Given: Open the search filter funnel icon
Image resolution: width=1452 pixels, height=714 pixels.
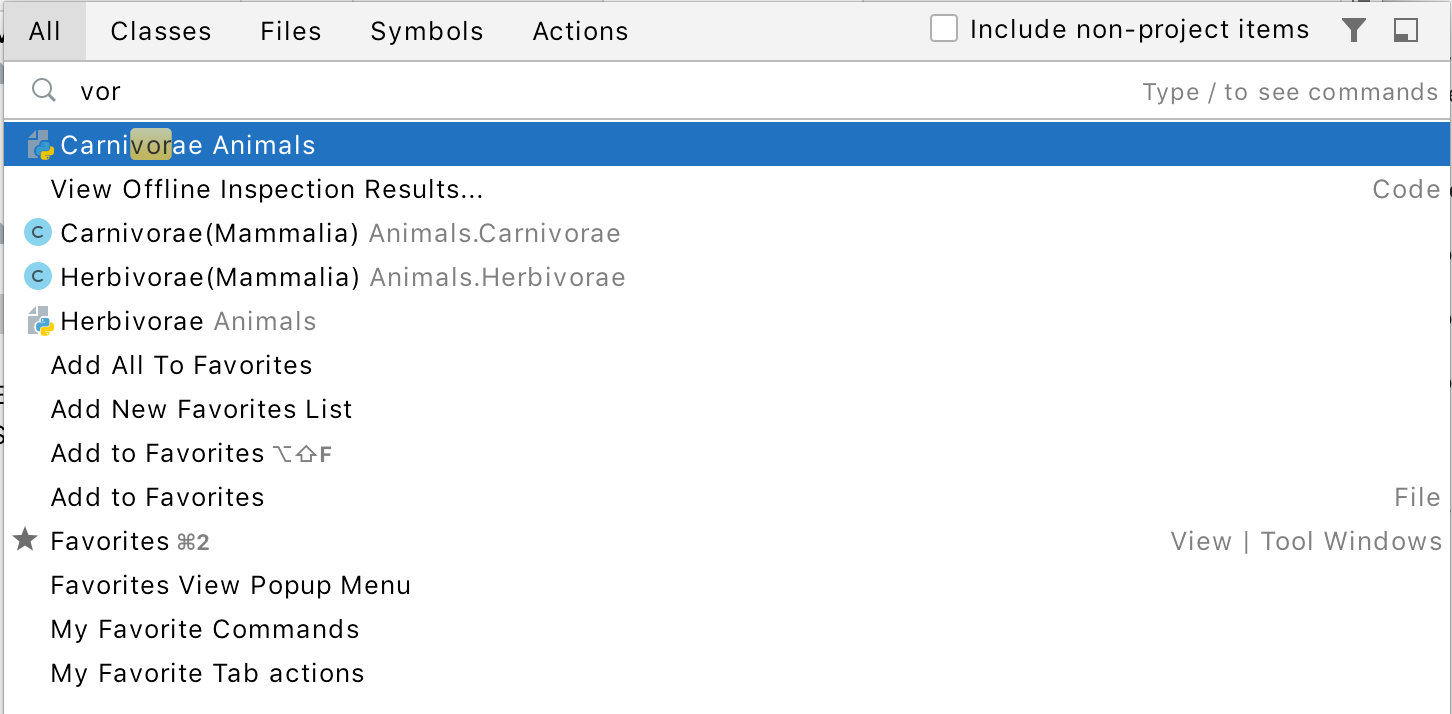Looking at the screenshot, I should click(x=1354, y=30).
